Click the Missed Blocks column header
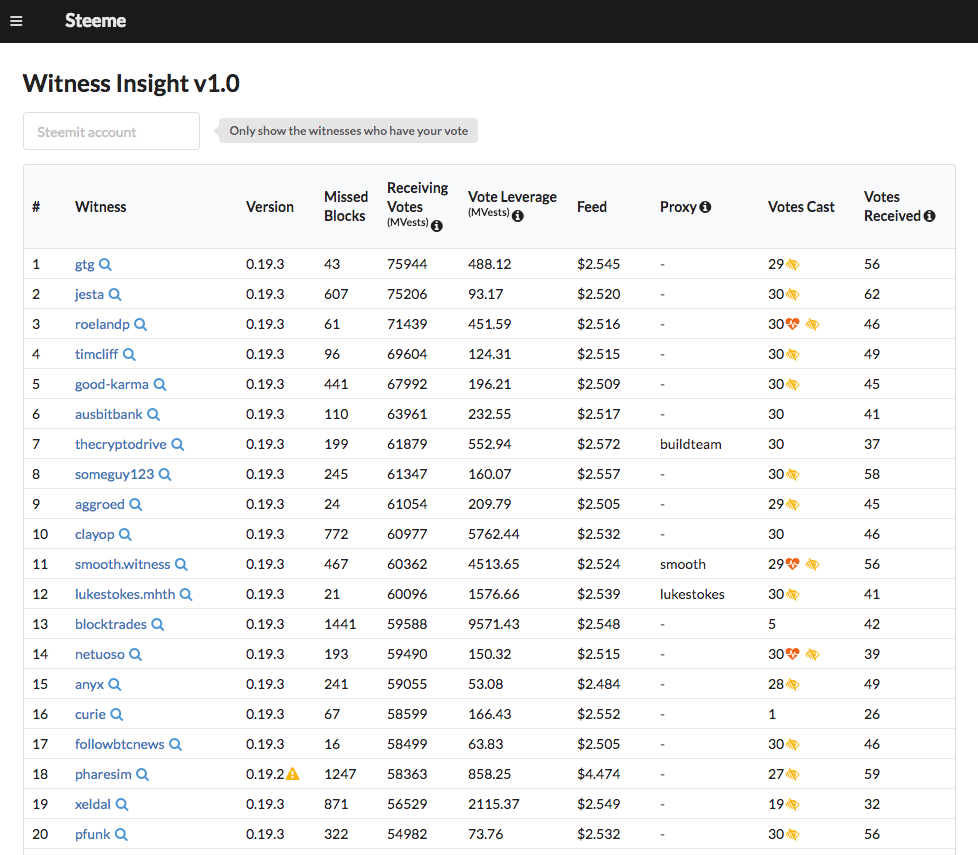Viewport: 978px width, 855px height. pos(346,206)
